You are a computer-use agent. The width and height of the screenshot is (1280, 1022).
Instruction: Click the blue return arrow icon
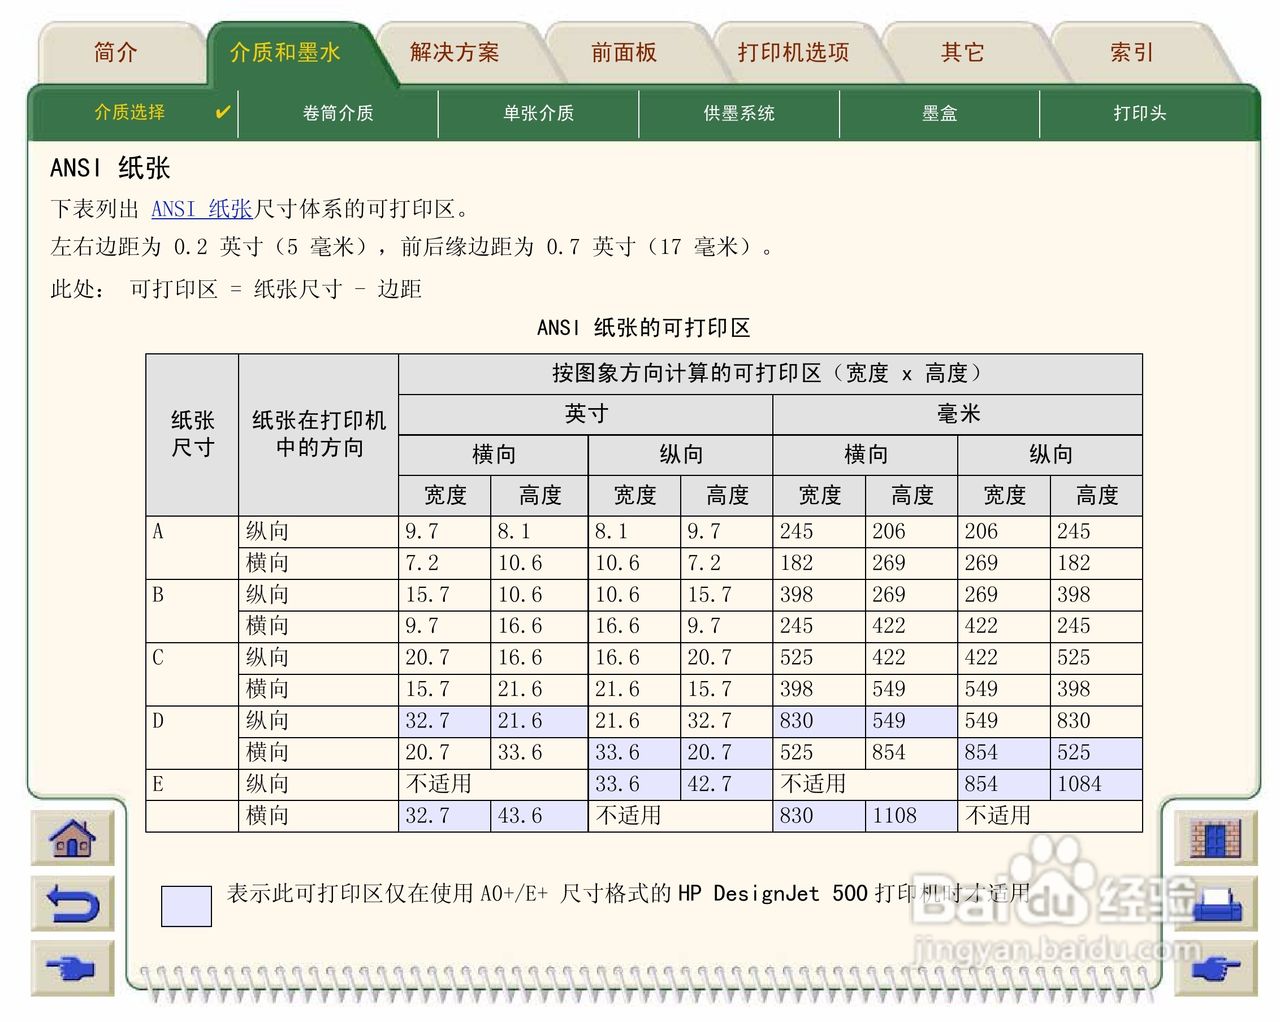(x=72, y=903)
